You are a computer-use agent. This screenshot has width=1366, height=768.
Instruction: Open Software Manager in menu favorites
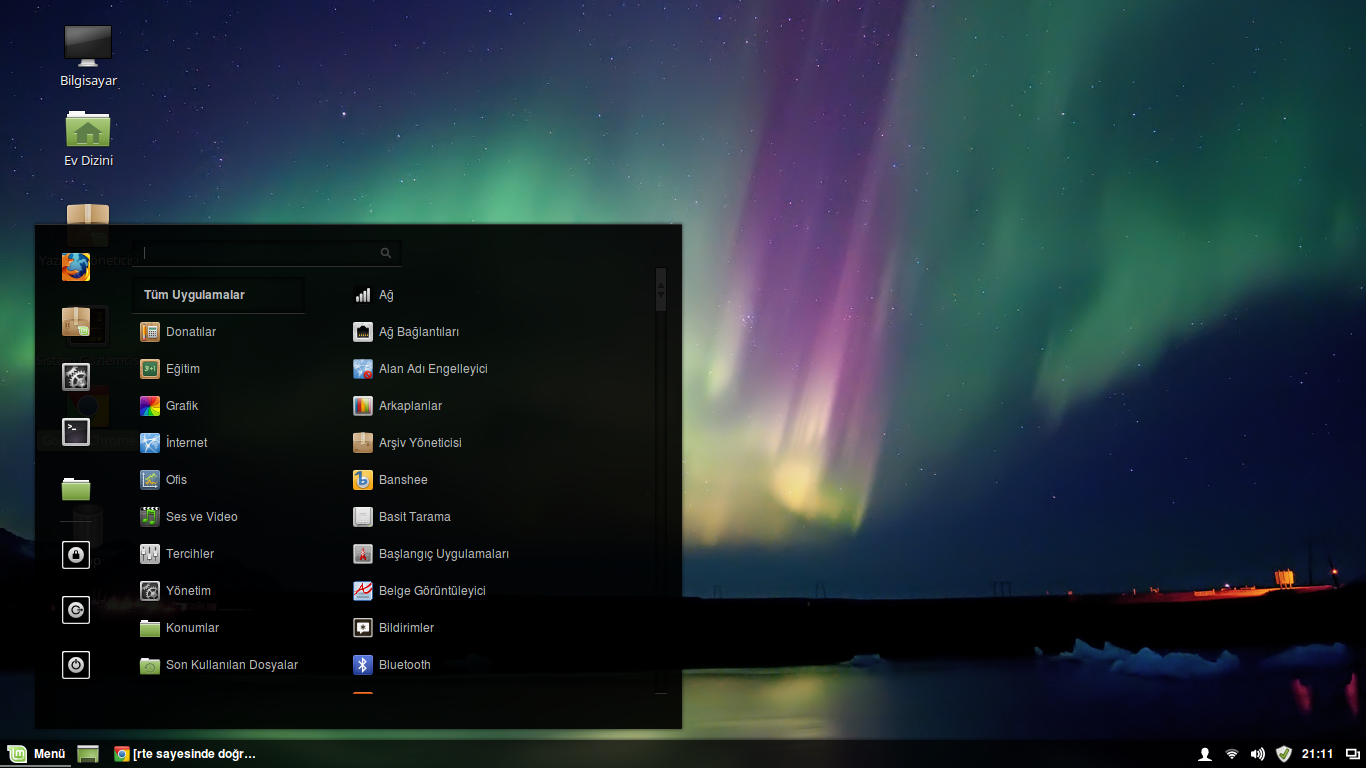[76, 322]
